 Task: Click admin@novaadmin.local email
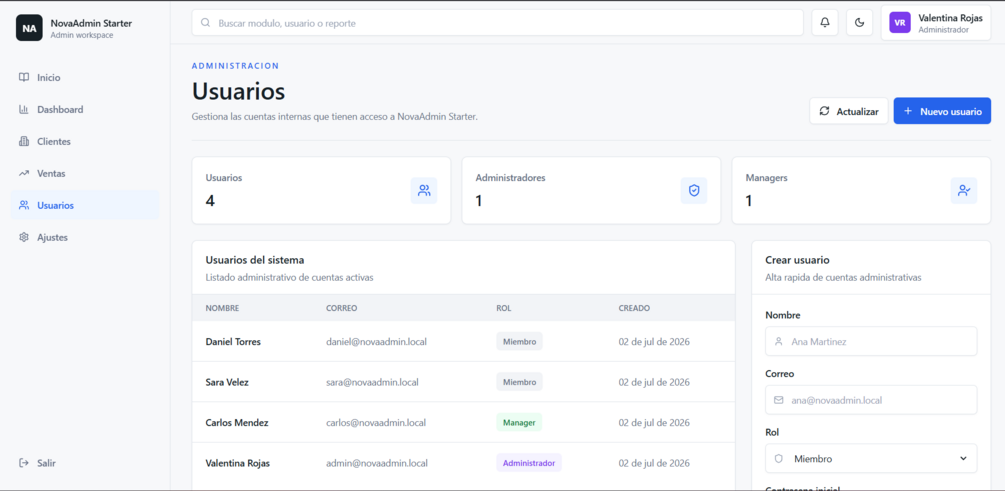[377, 463]
